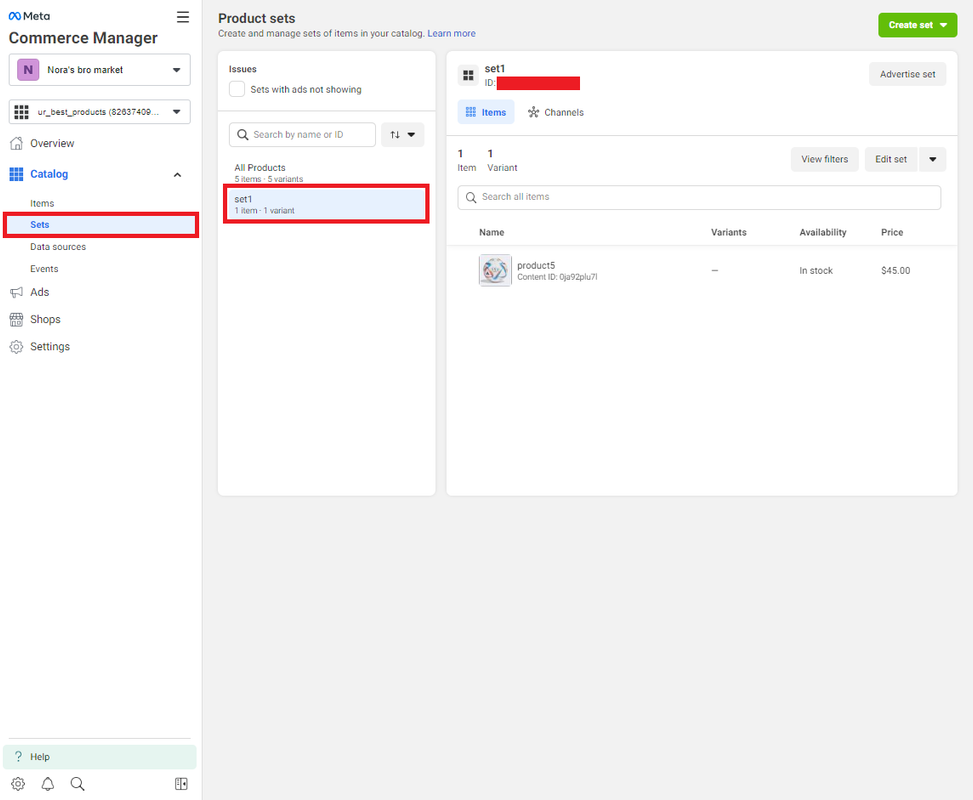Toggle the sidebar panel layout icon
The width and height of the screenshot is (973, 800).
[181, 784]
